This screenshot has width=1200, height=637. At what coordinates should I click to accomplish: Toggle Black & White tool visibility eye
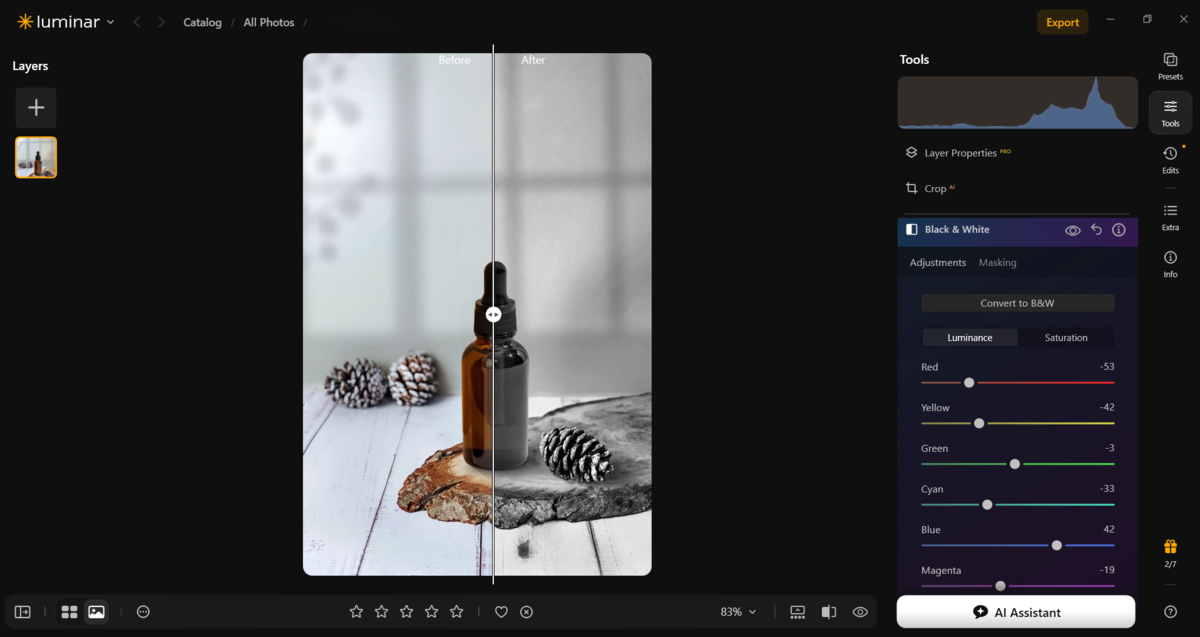(x=1072, y=230)
